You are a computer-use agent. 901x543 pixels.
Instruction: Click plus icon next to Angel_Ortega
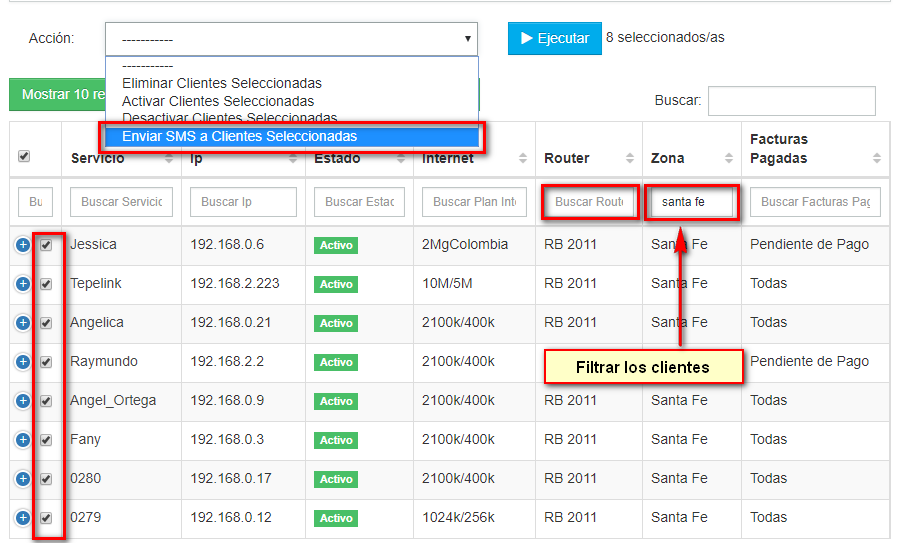[23, 401]
